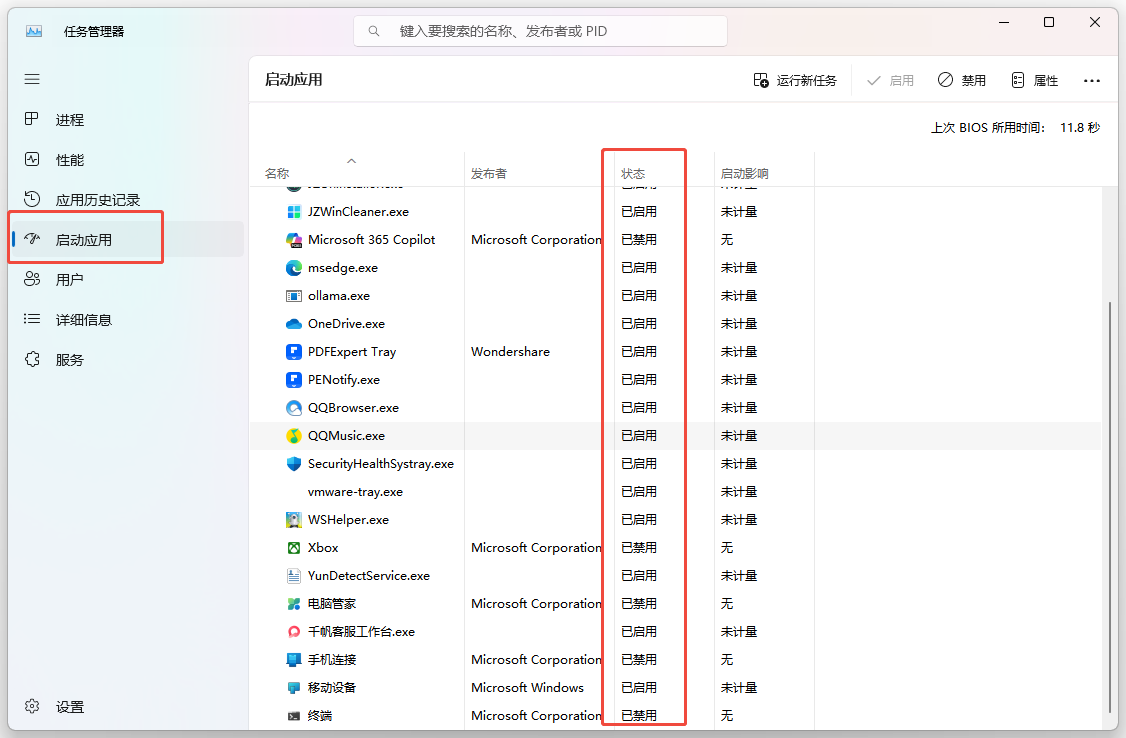Click 已启用 status of QQMusic.exe row
1126x738 pixels.
(x=639, y=436)
